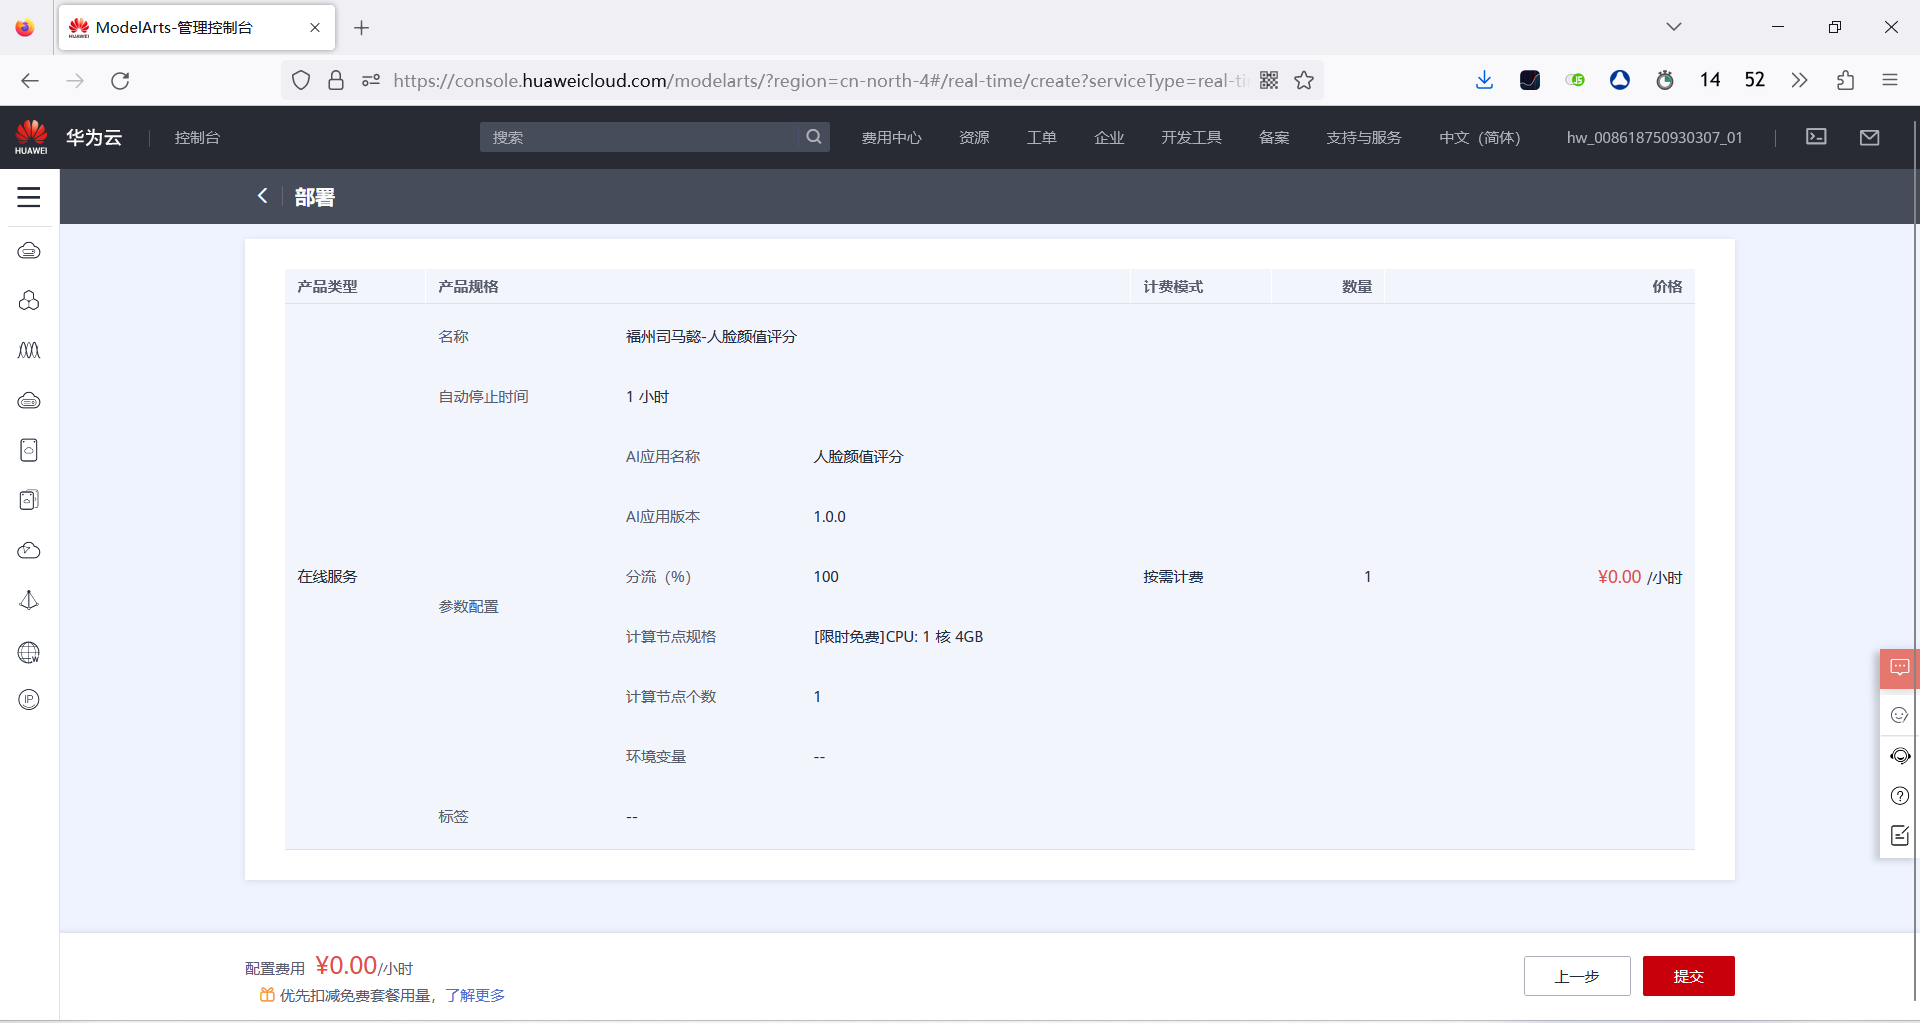The image size is (1920, 1023).
Task: Select the ModelArts-管理控制台 browser tab
Action: pos(197,27)
